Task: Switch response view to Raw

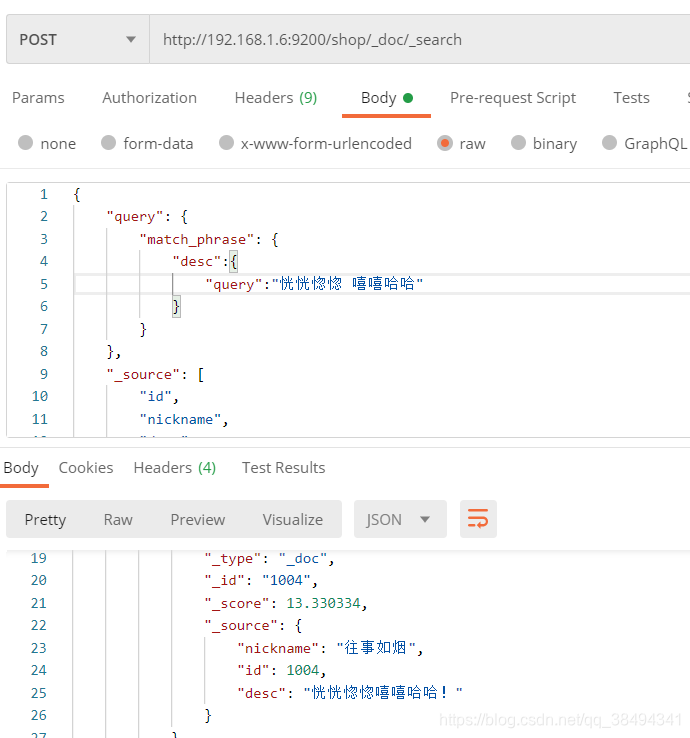Action: (118, 519)
